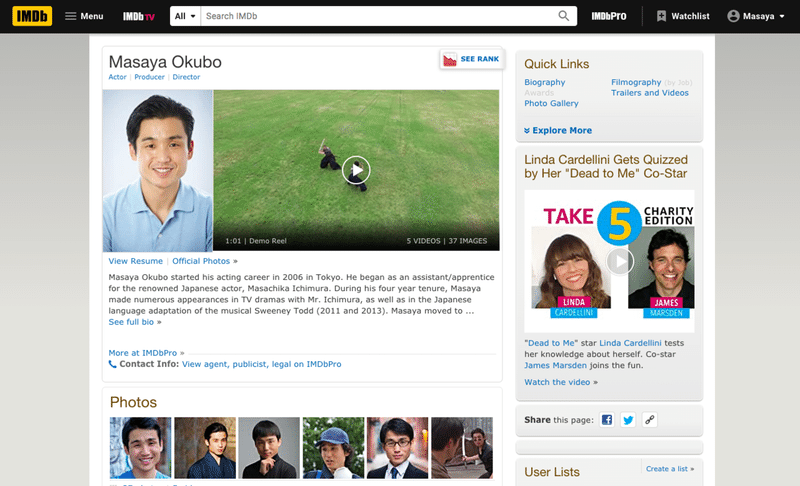Click Create a list link
Viewport: 800px width, 486px height.
click(667, 469)
